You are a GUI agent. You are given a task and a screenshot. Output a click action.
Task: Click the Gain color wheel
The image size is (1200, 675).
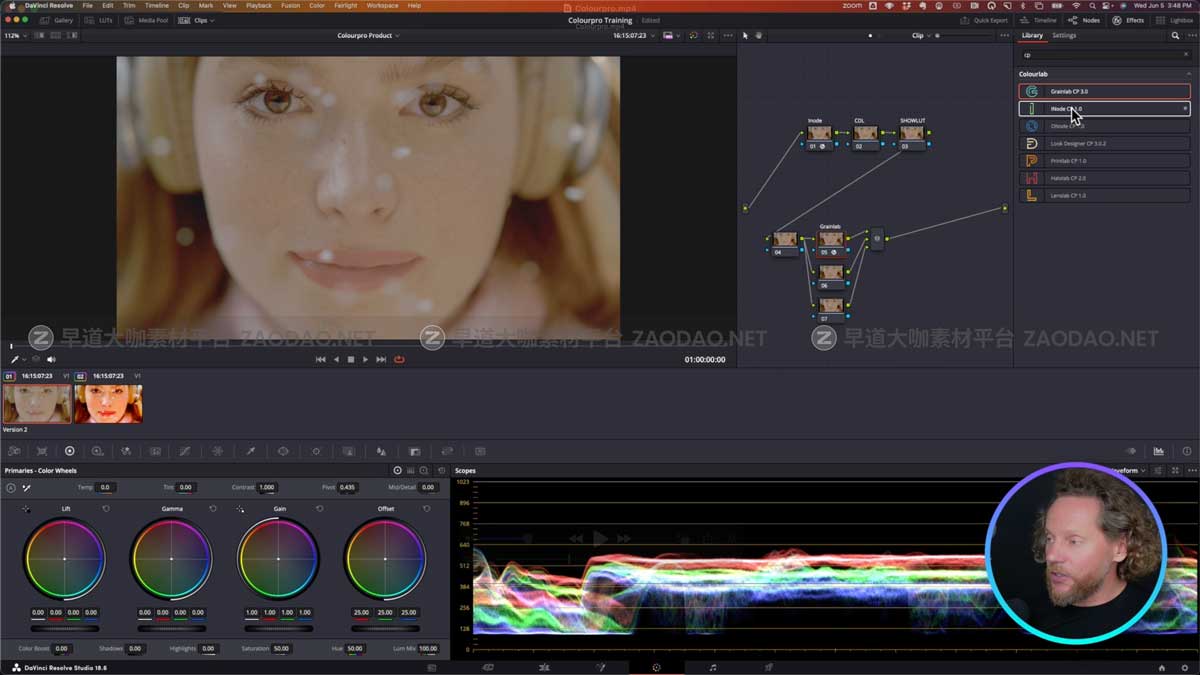point(278,558)
